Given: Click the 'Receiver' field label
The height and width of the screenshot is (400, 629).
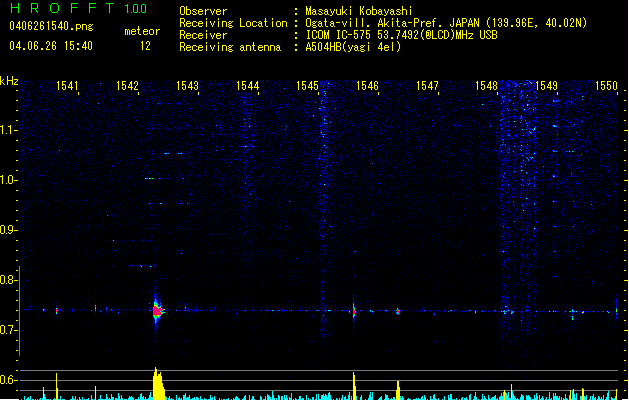Looking at the screenshot, I should [203, 35].
